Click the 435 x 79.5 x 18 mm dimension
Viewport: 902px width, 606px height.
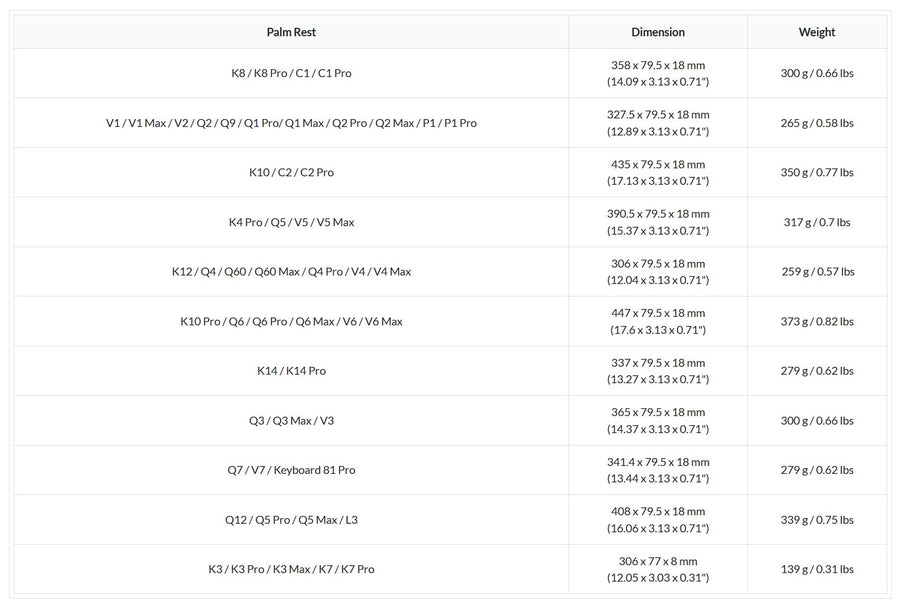click(658, 164)
